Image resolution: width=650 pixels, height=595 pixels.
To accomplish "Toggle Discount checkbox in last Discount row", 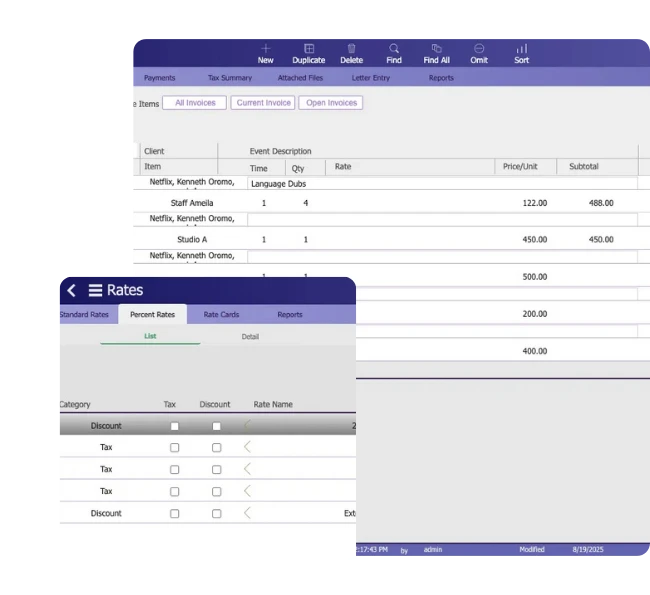I will click(216, 514).
